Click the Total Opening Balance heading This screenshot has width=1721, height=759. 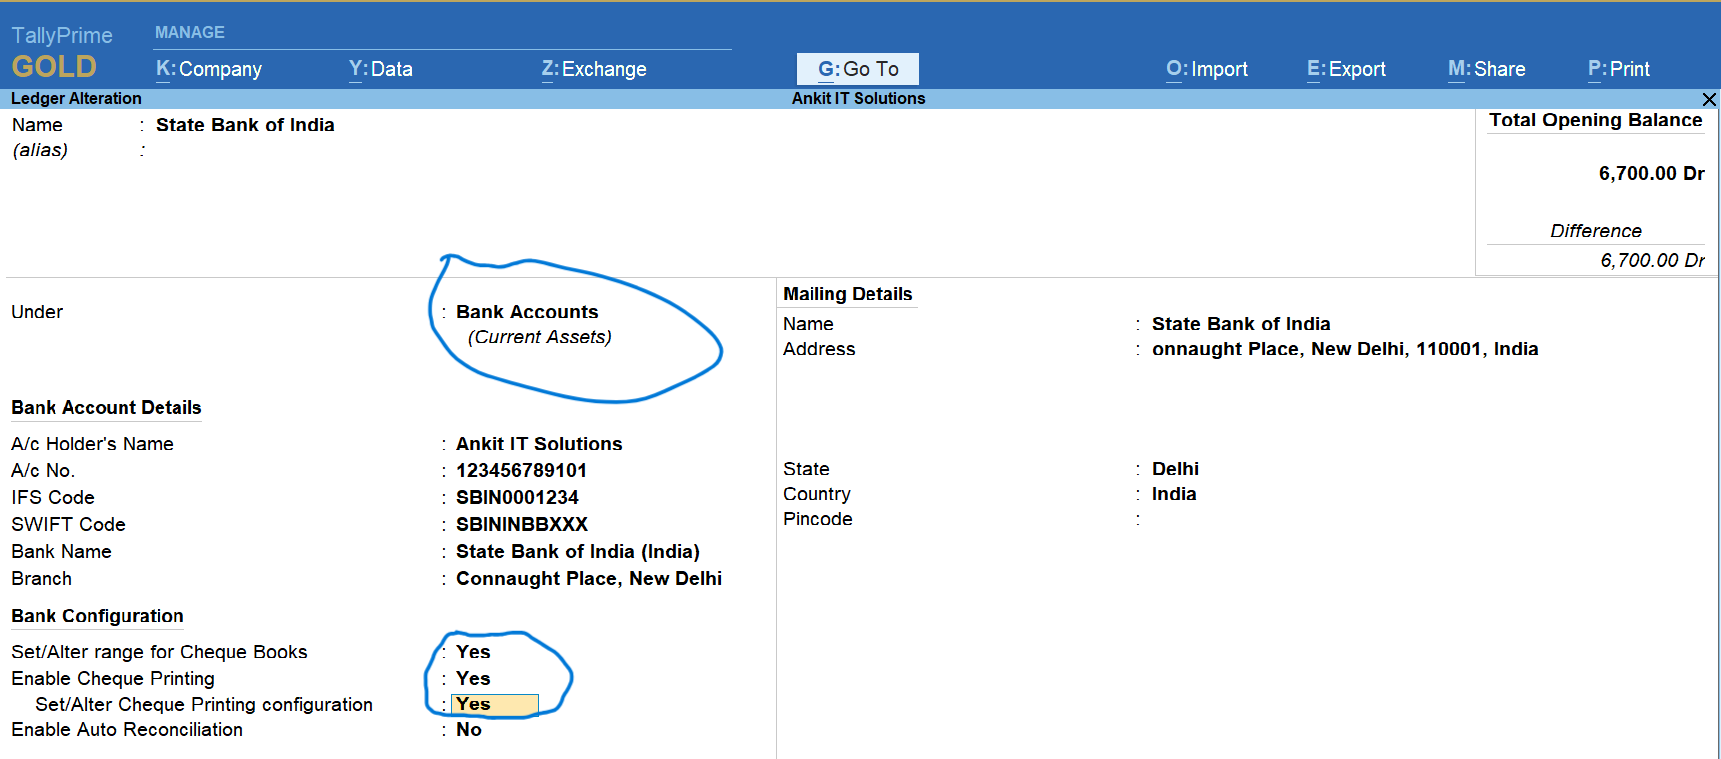point(1595,120)
